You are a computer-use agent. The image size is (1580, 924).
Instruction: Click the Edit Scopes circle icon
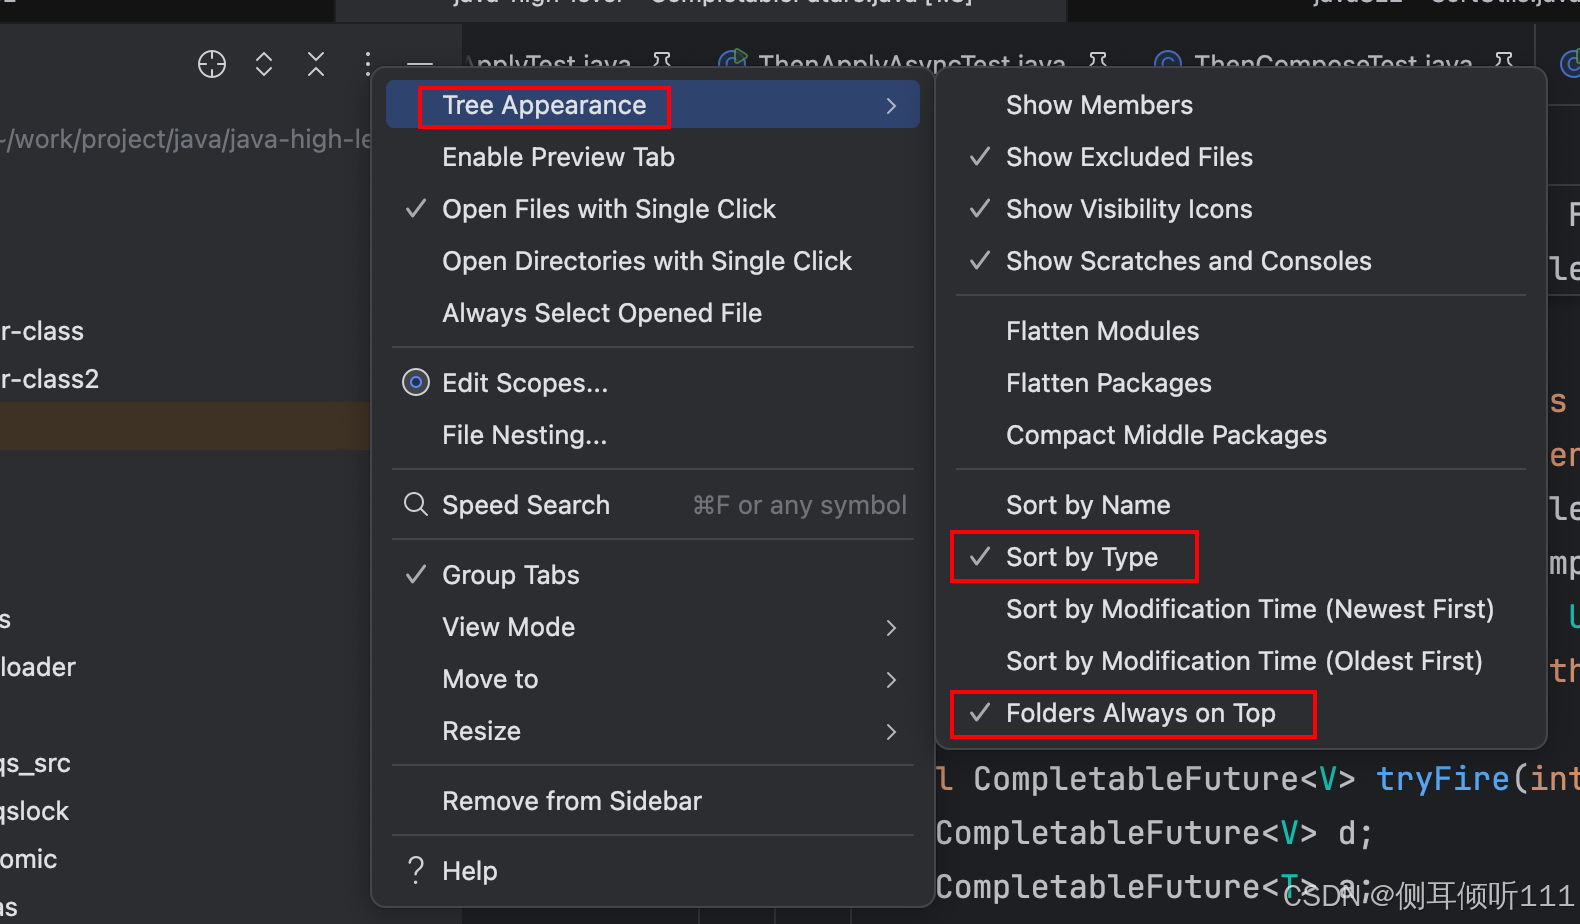click(416, 382)
